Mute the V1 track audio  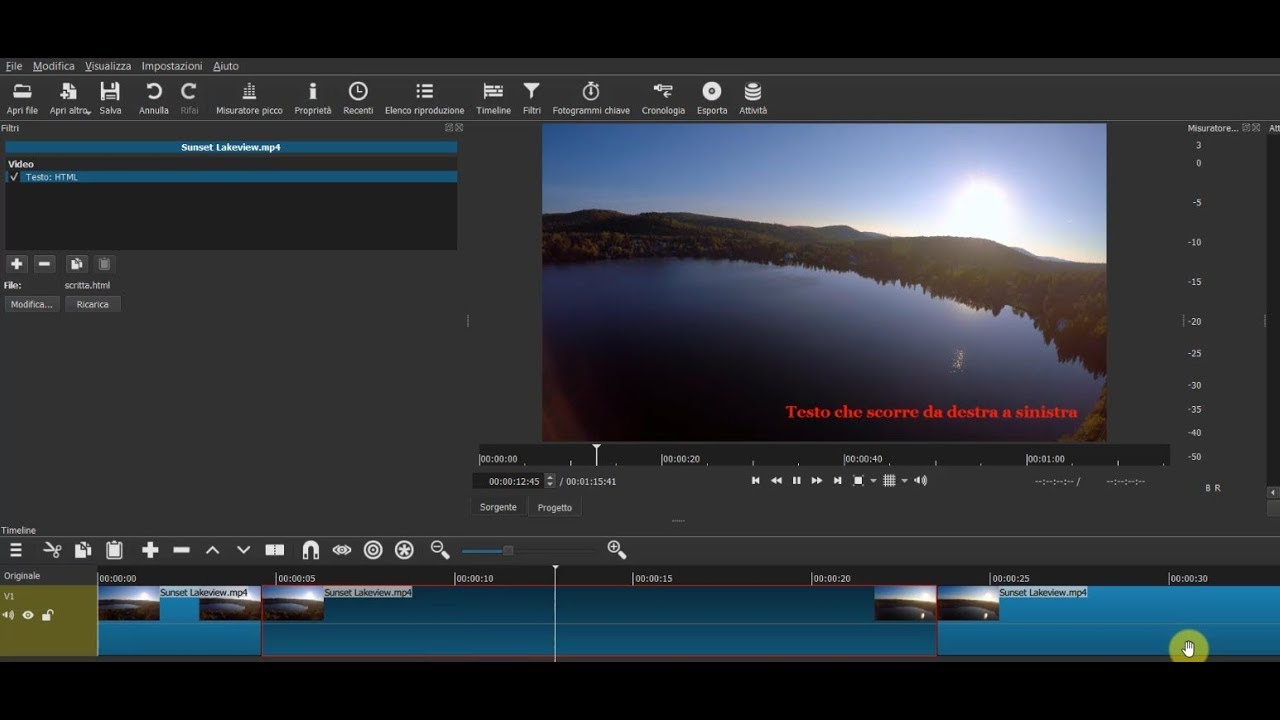[x=9, y=615]
